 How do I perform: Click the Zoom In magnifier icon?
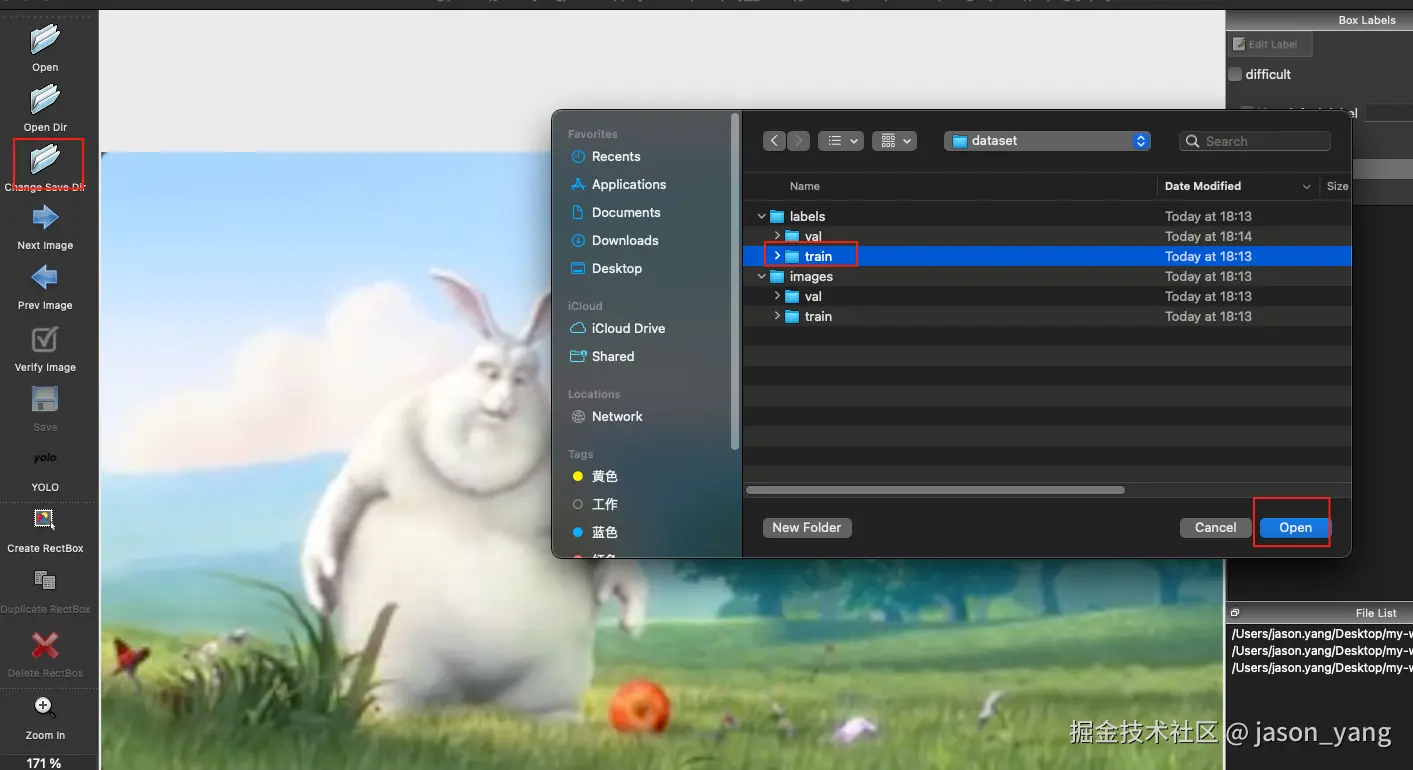point(45,707)
